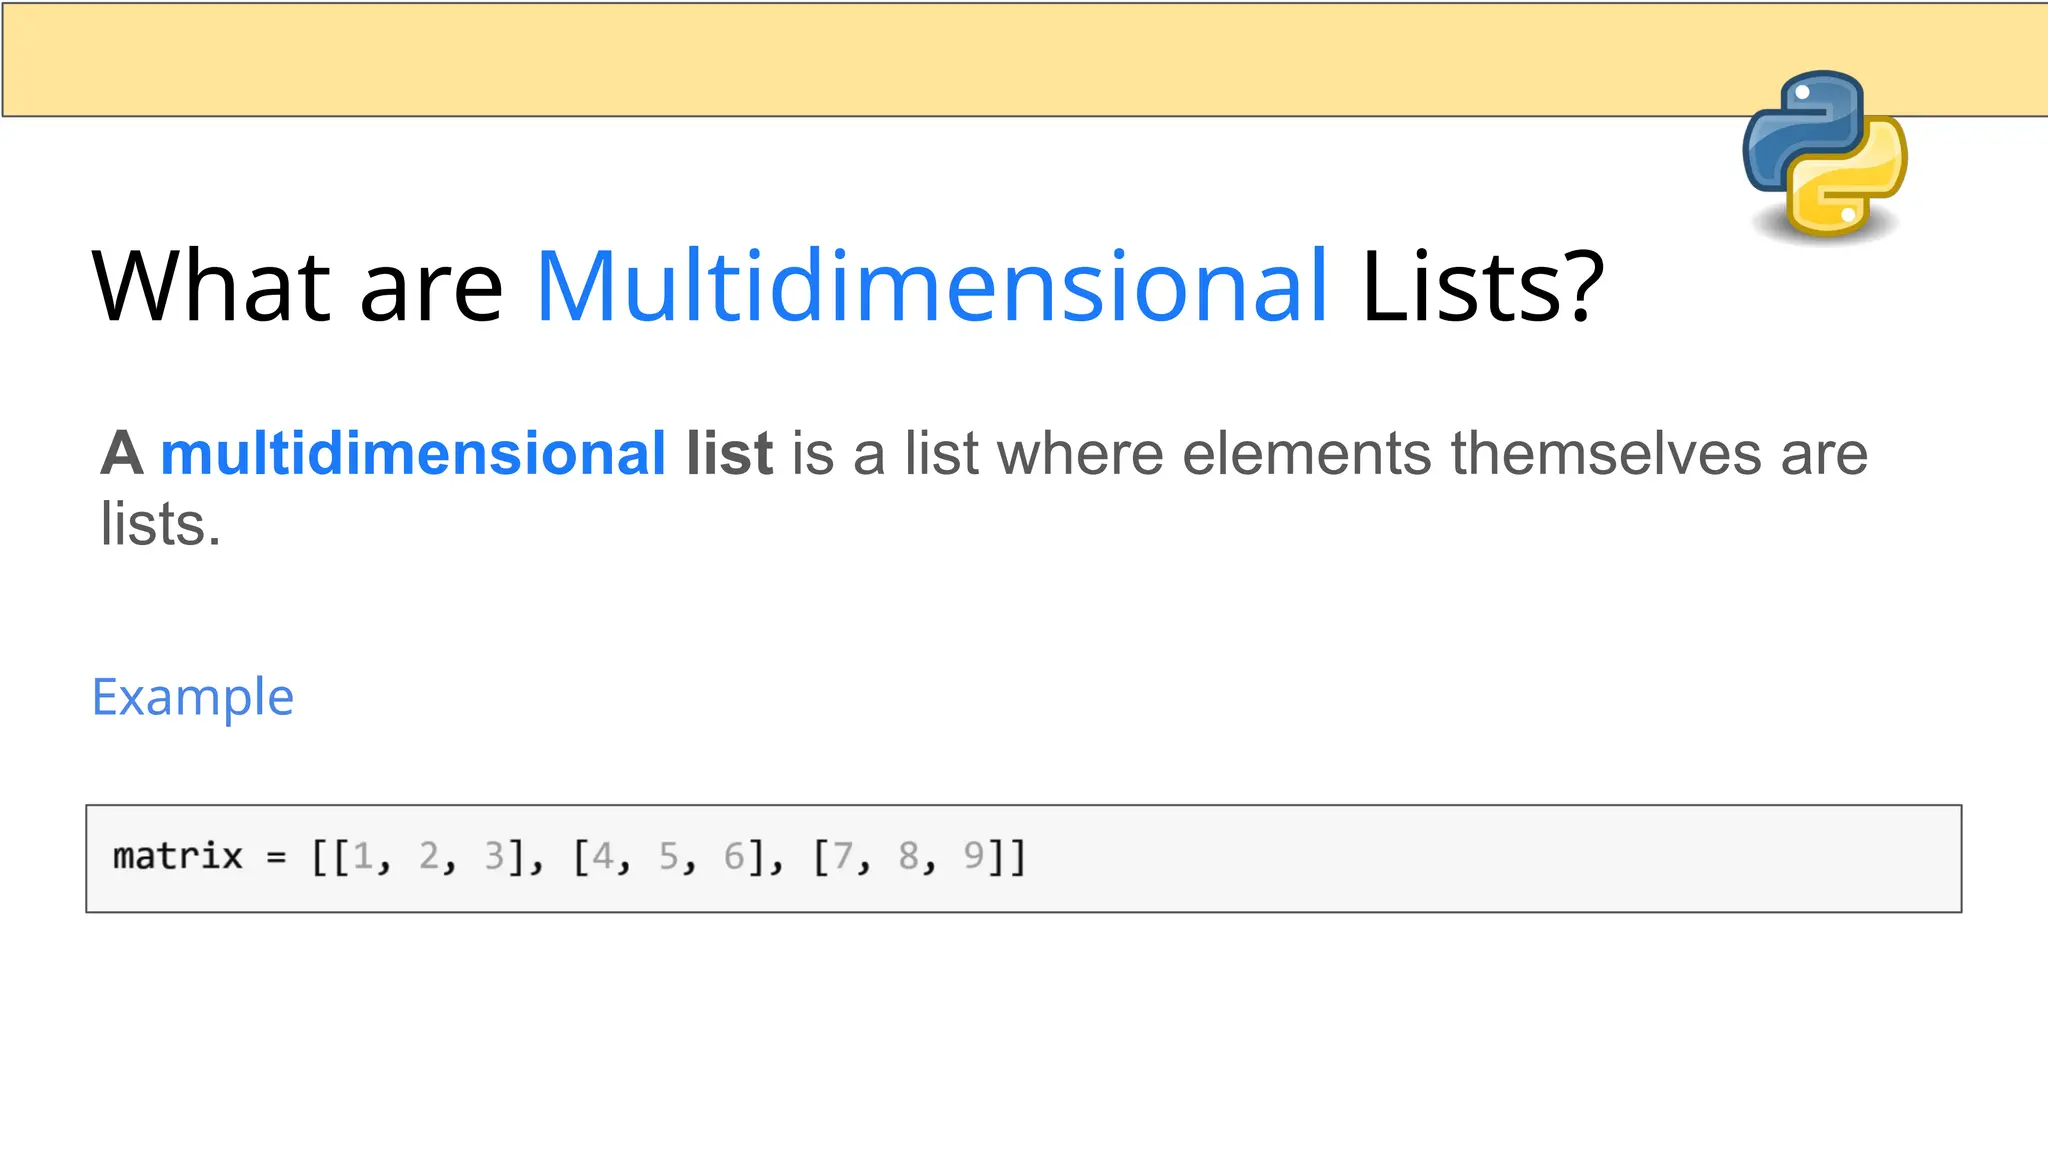Image resolution: width=2048 pixels, height=1152 pixels.
Task: Click the word Lists? in the title
Action: (1483, 286)
